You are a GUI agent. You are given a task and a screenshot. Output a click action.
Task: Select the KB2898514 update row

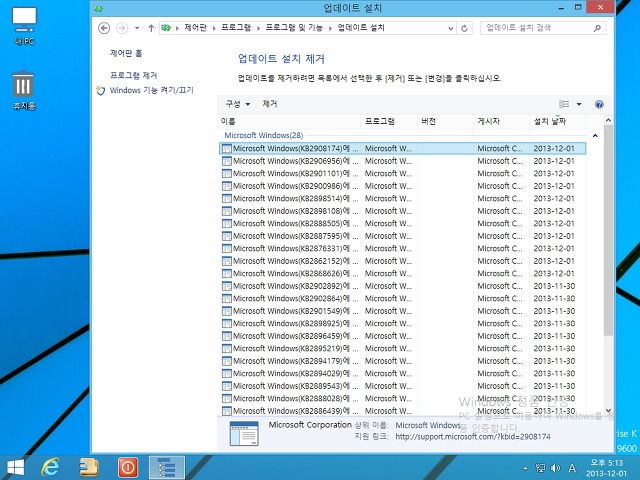pos(402,198)
